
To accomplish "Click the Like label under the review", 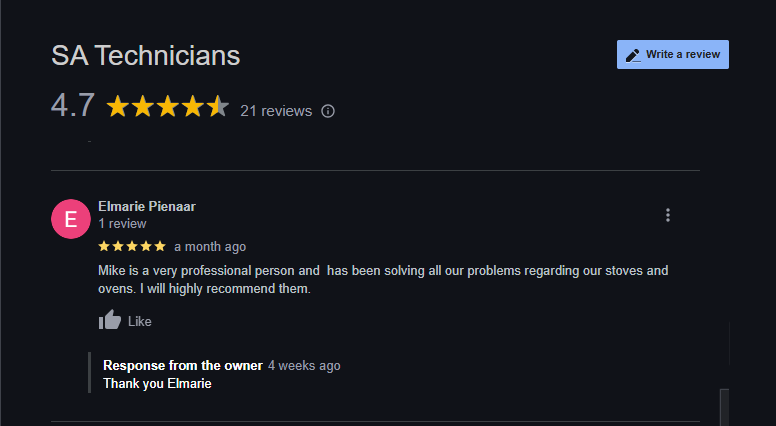I will pyautogui.click(x=140, y=322).
